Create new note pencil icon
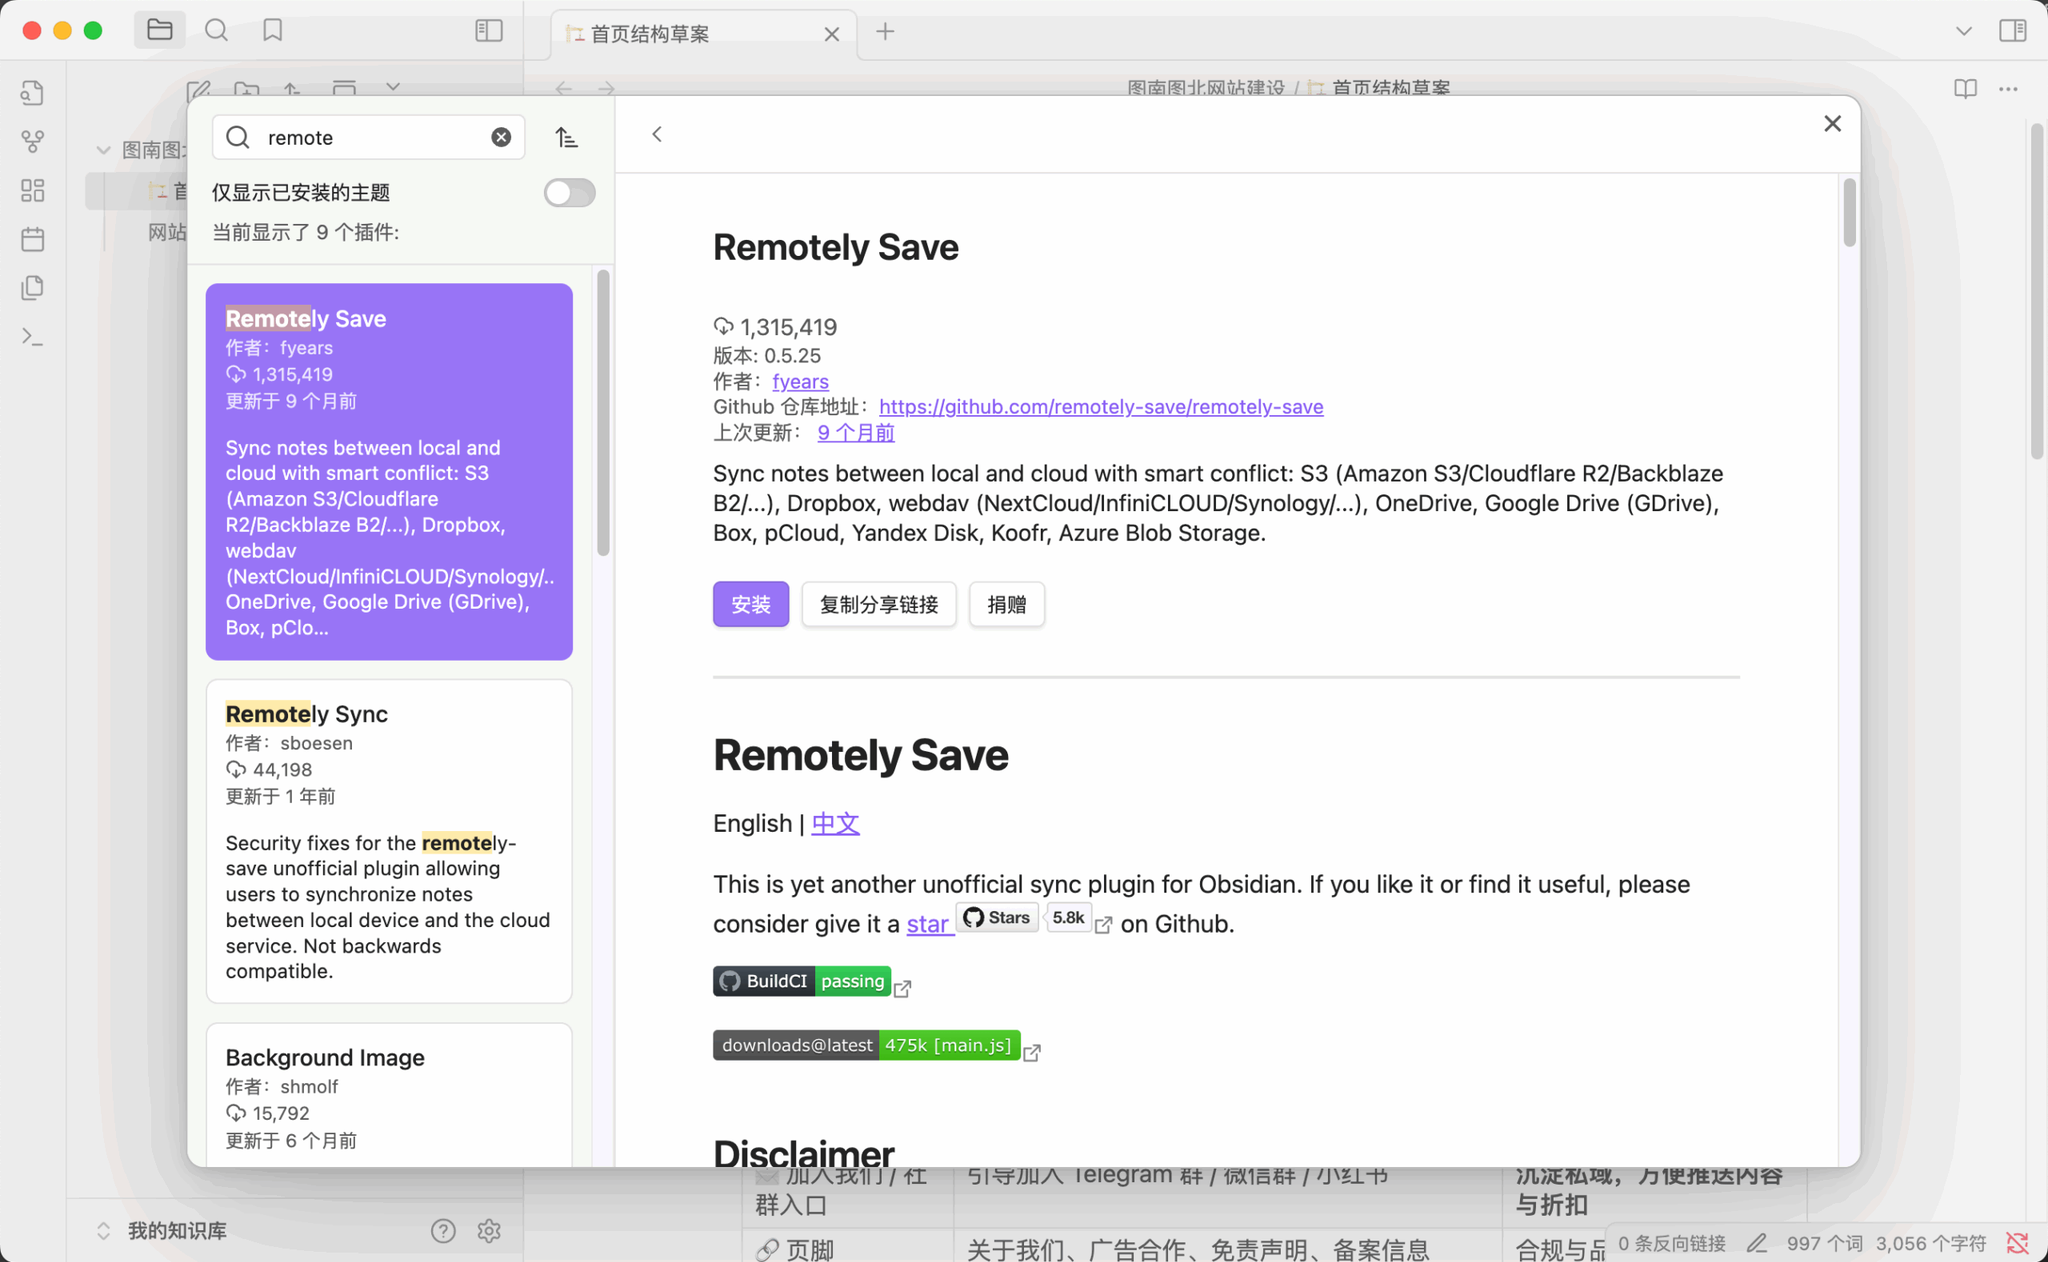This screenshot has height=1262, width=2048. pyautogui.click(x=199, y=90)
